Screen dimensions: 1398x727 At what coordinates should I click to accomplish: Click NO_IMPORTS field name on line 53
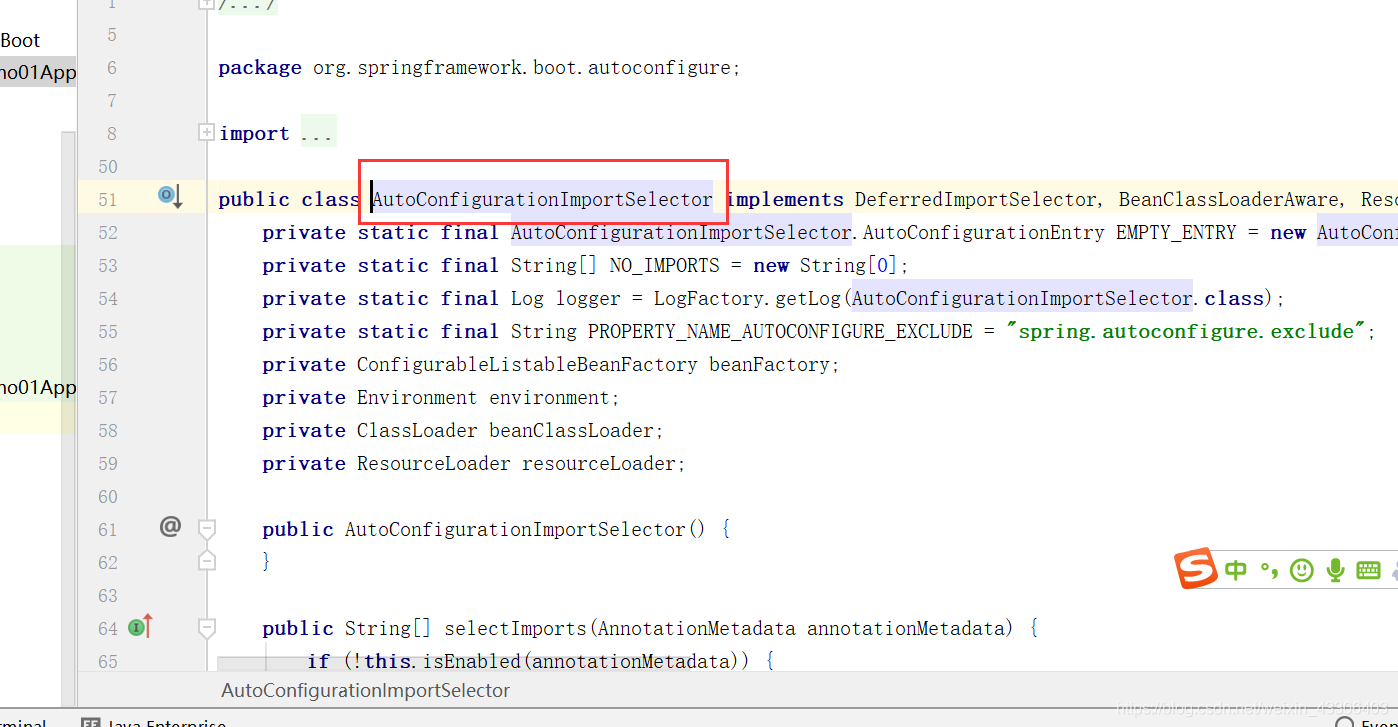664,265
